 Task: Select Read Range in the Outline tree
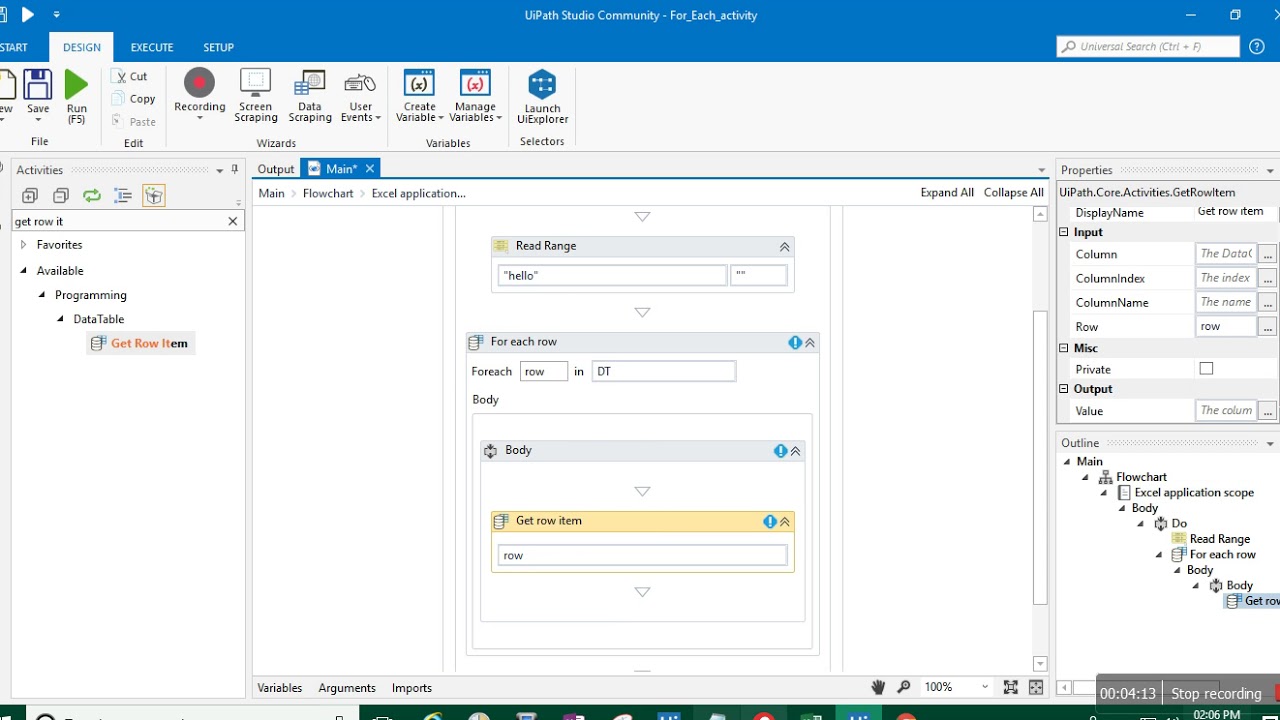1220,539
